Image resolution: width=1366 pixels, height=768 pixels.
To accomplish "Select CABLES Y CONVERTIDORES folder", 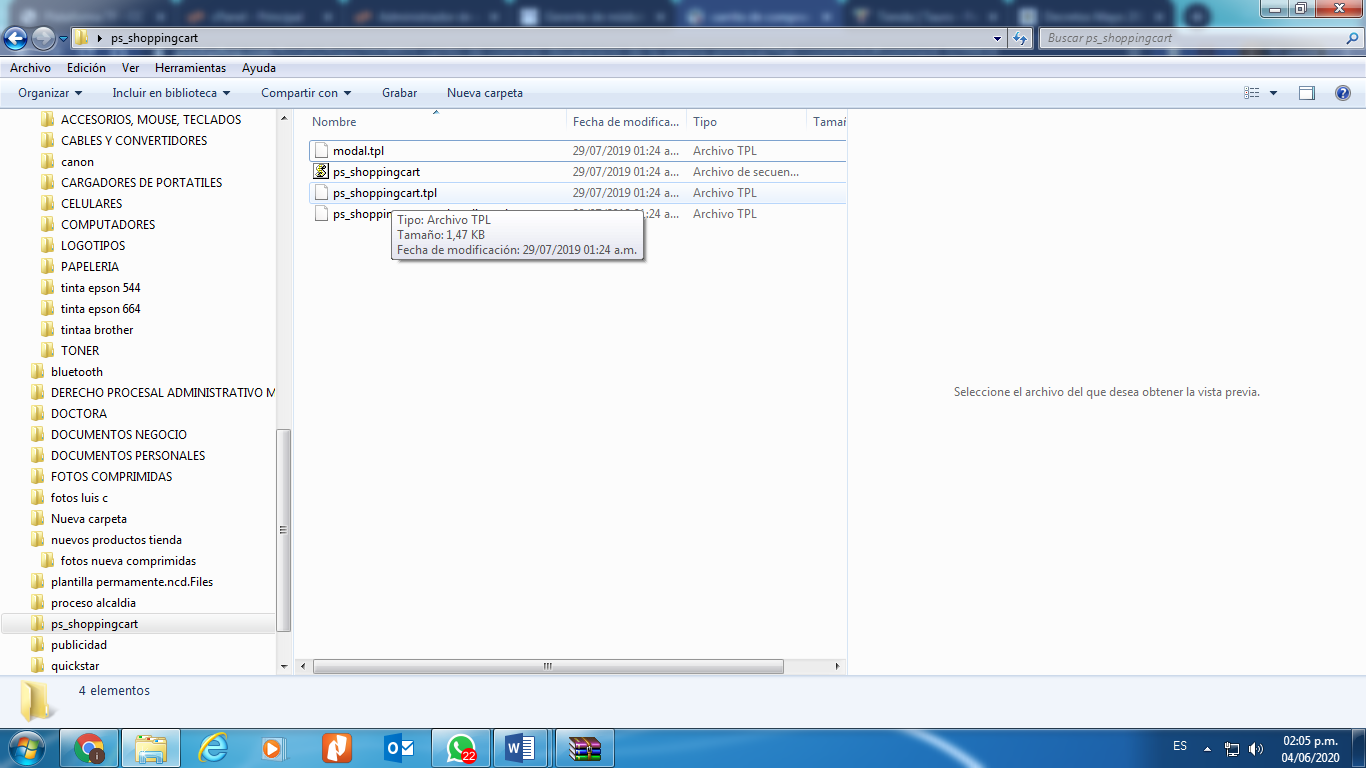I will (134, 141).
